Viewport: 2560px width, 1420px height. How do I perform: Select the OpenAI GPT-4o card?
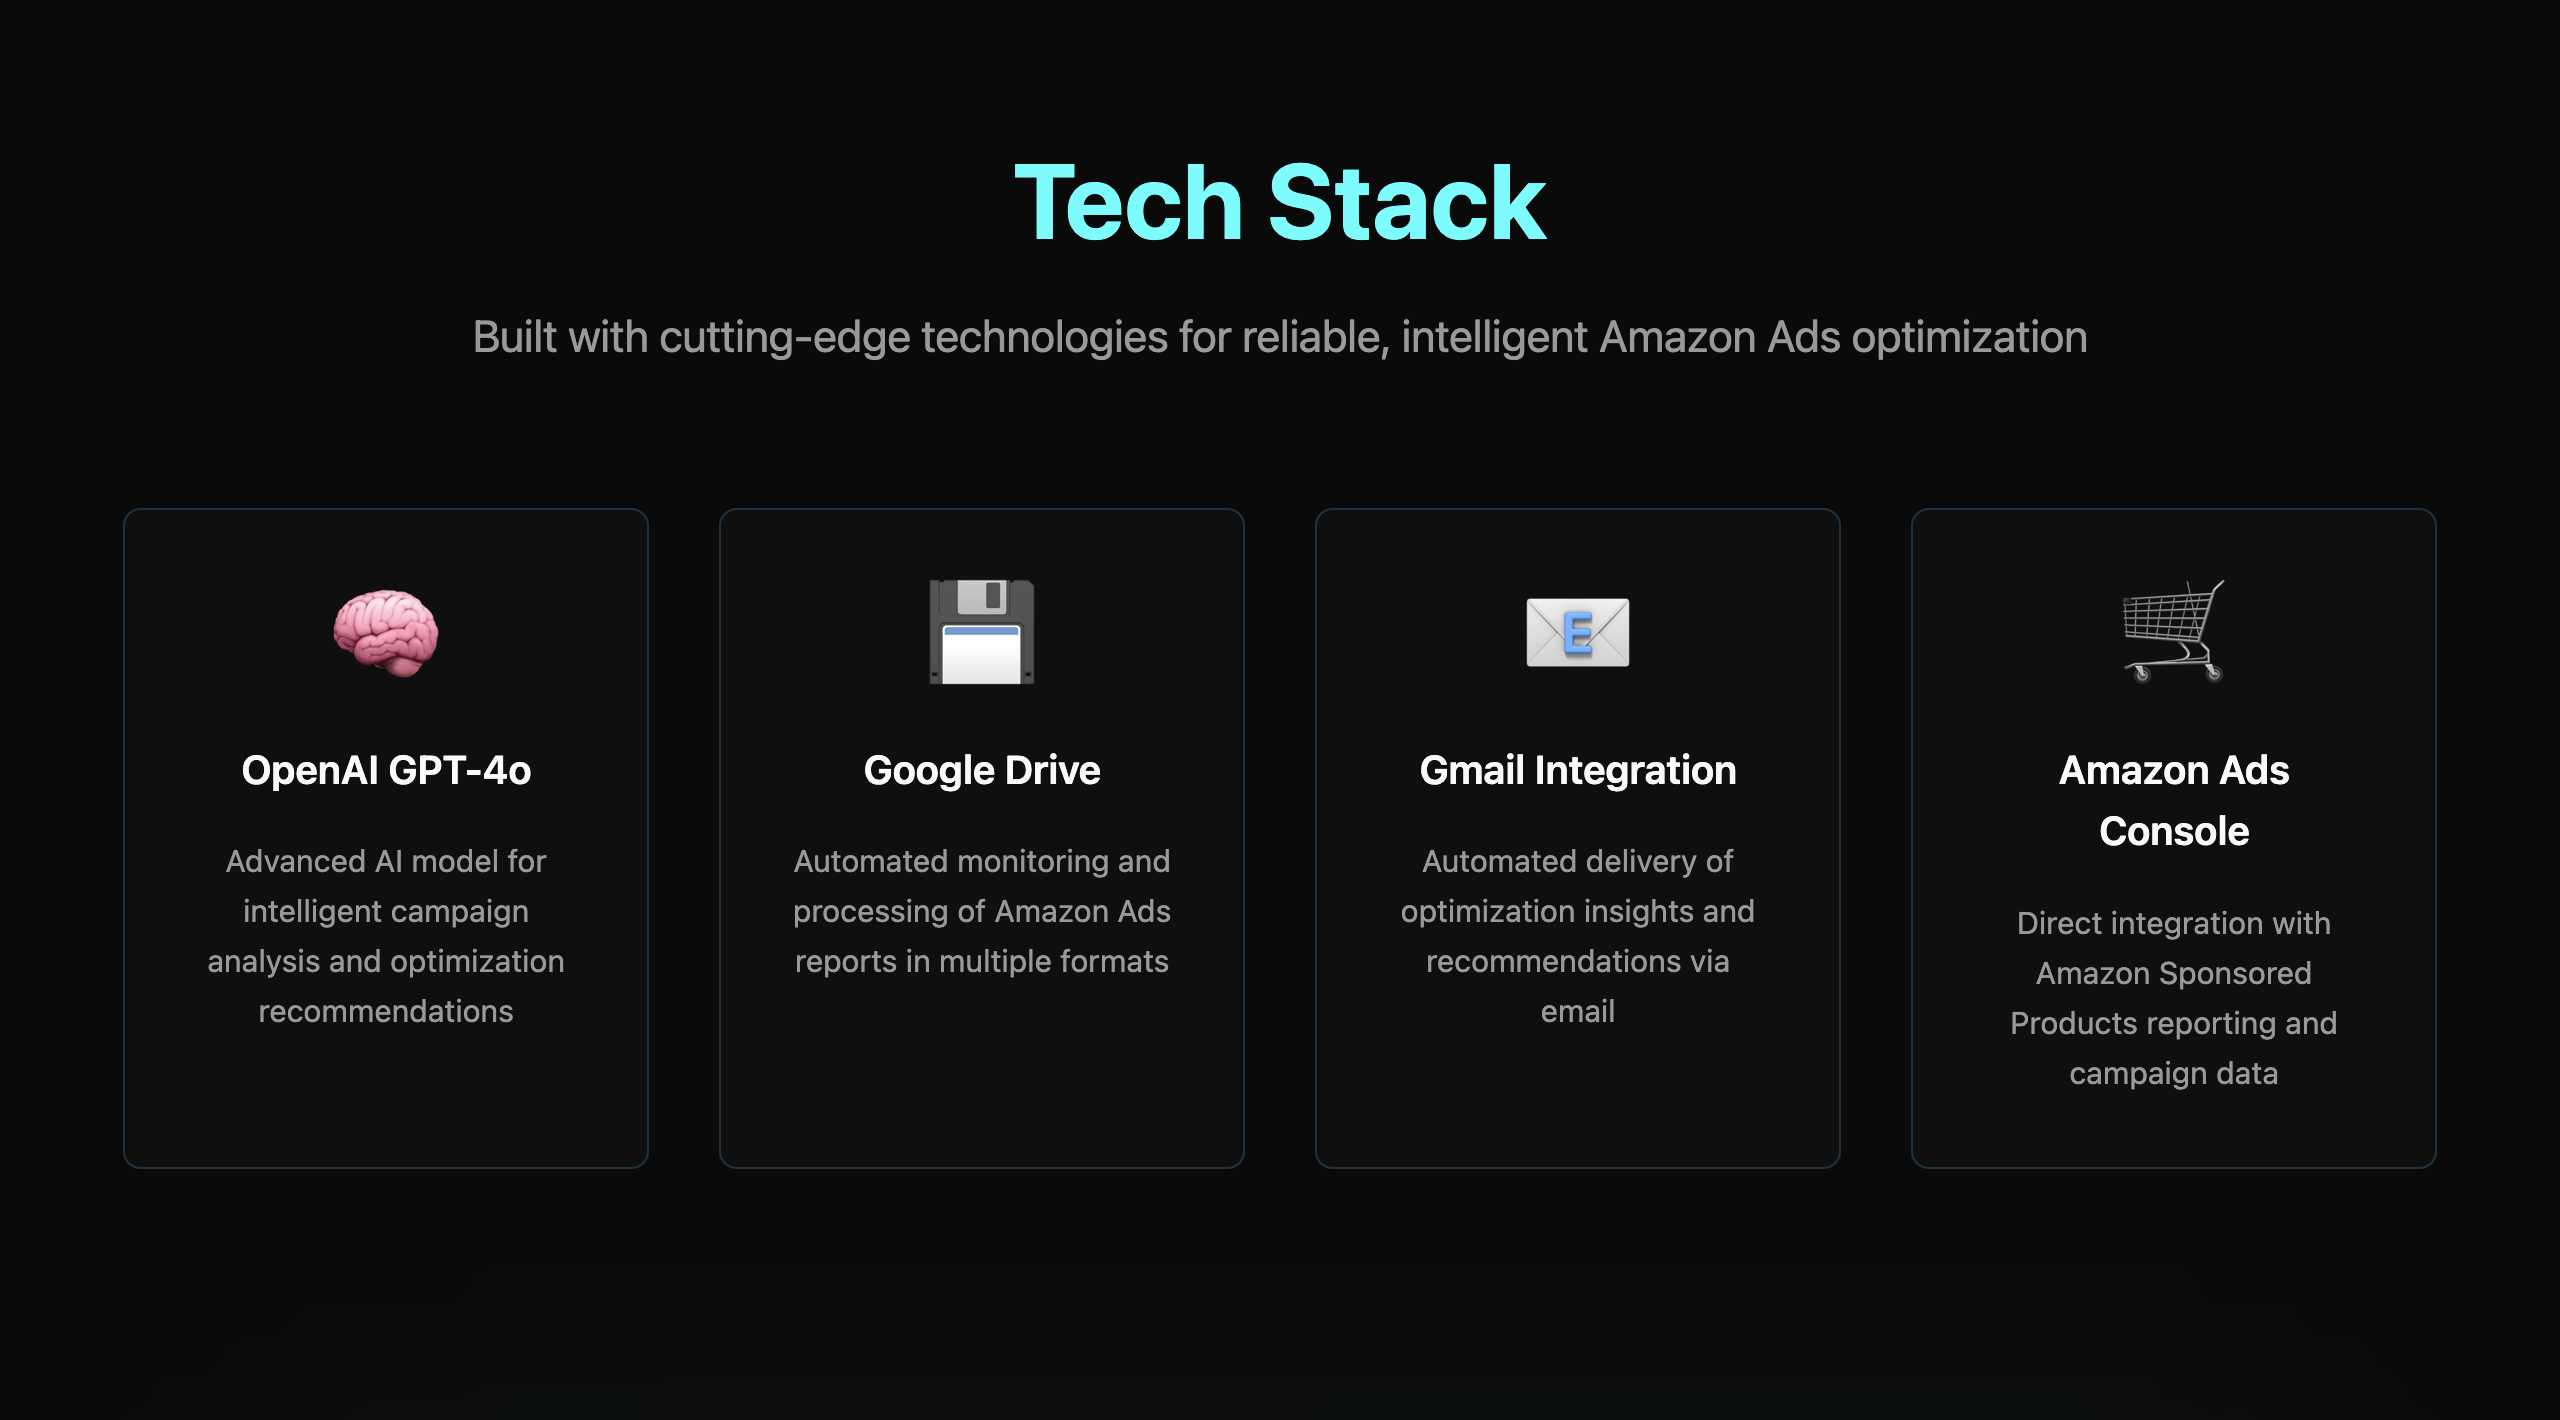[x=386, y=838]
